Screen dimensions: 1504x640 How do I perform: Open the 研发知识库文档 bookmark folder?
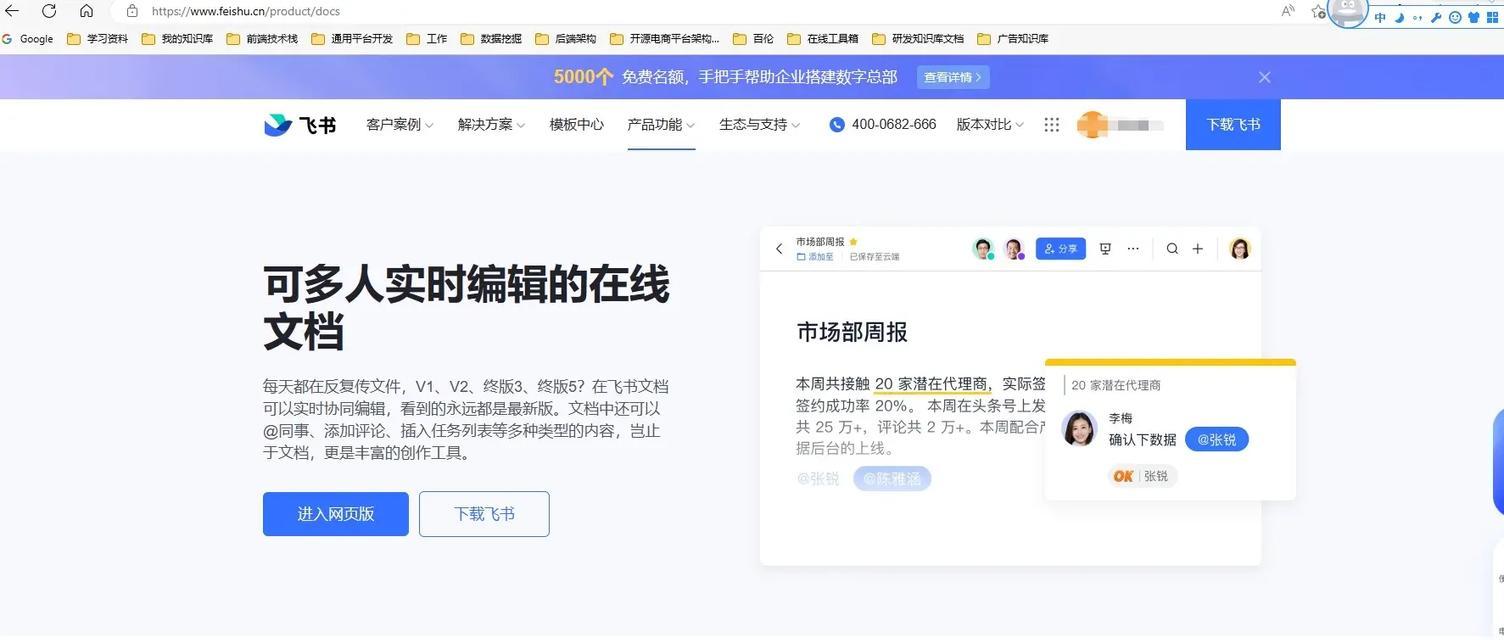[918, 39]
